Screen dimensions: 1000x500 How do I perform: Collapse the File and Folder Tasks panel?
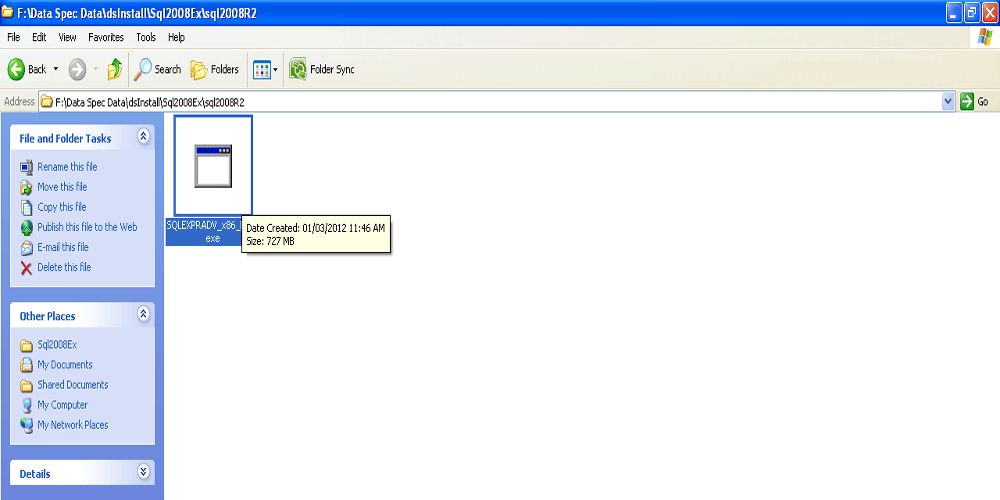(x=143, y=136)
